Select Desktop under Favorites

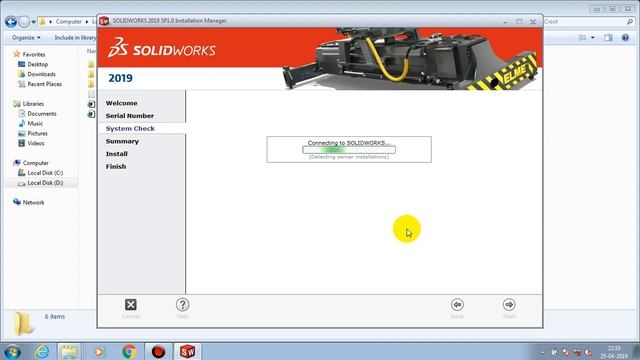point(38,64)
